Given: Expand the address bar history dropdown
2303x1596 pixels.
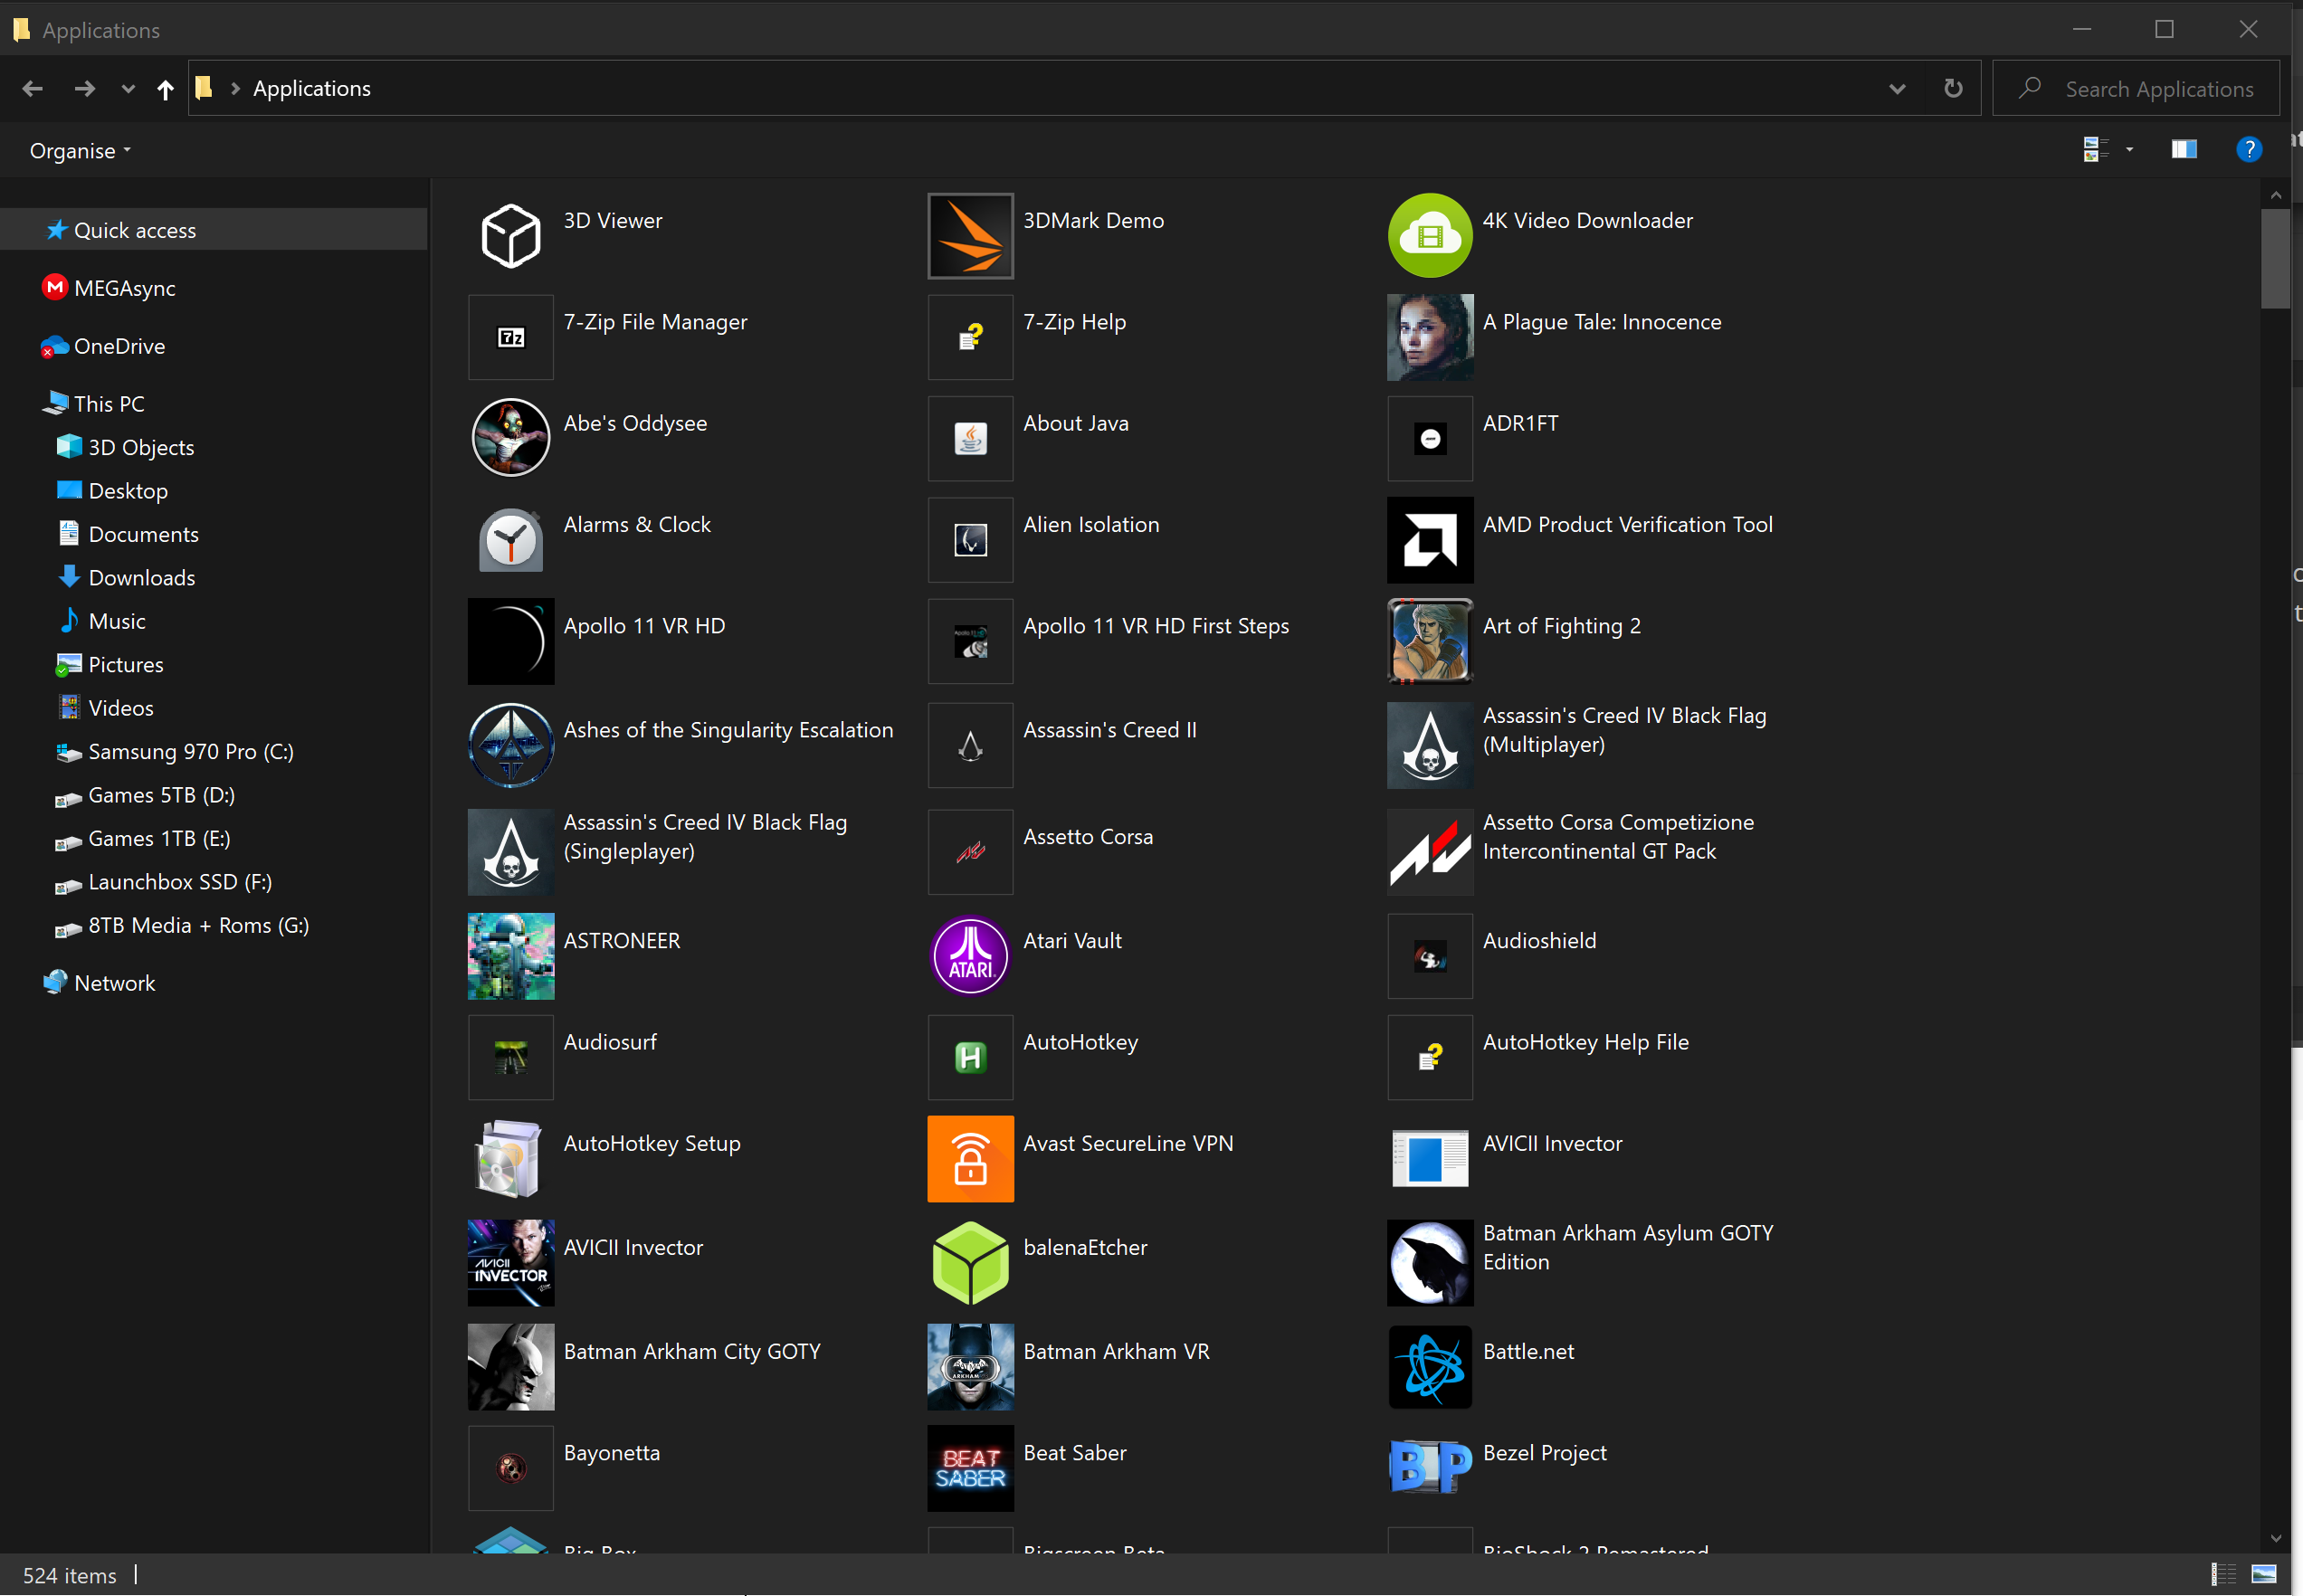Looking at the screenshot, I should coord(1896,89).
